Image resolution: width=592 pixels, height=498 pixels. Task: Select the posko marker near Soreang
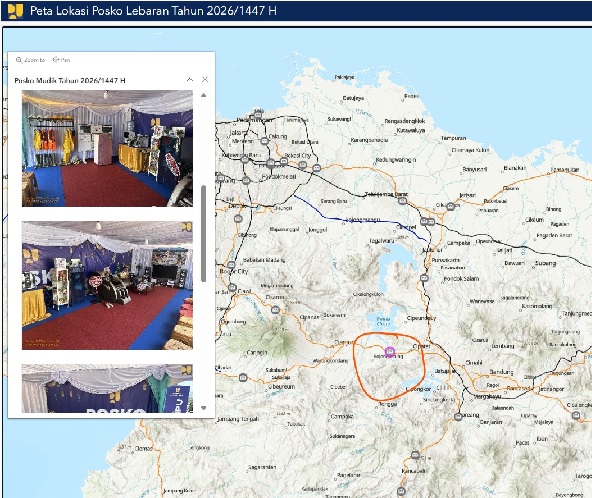[458, 416]
